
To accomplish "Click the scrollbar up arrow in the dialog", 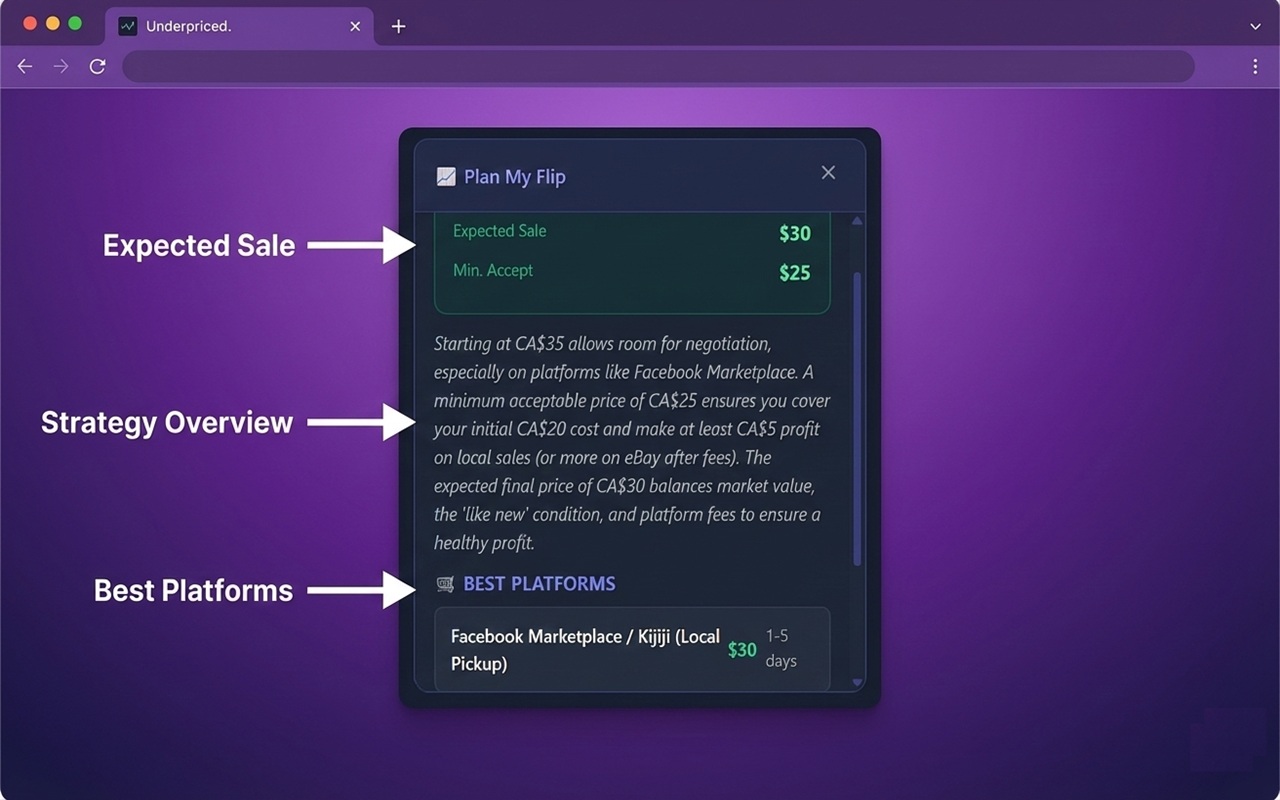I will [857, 219].
